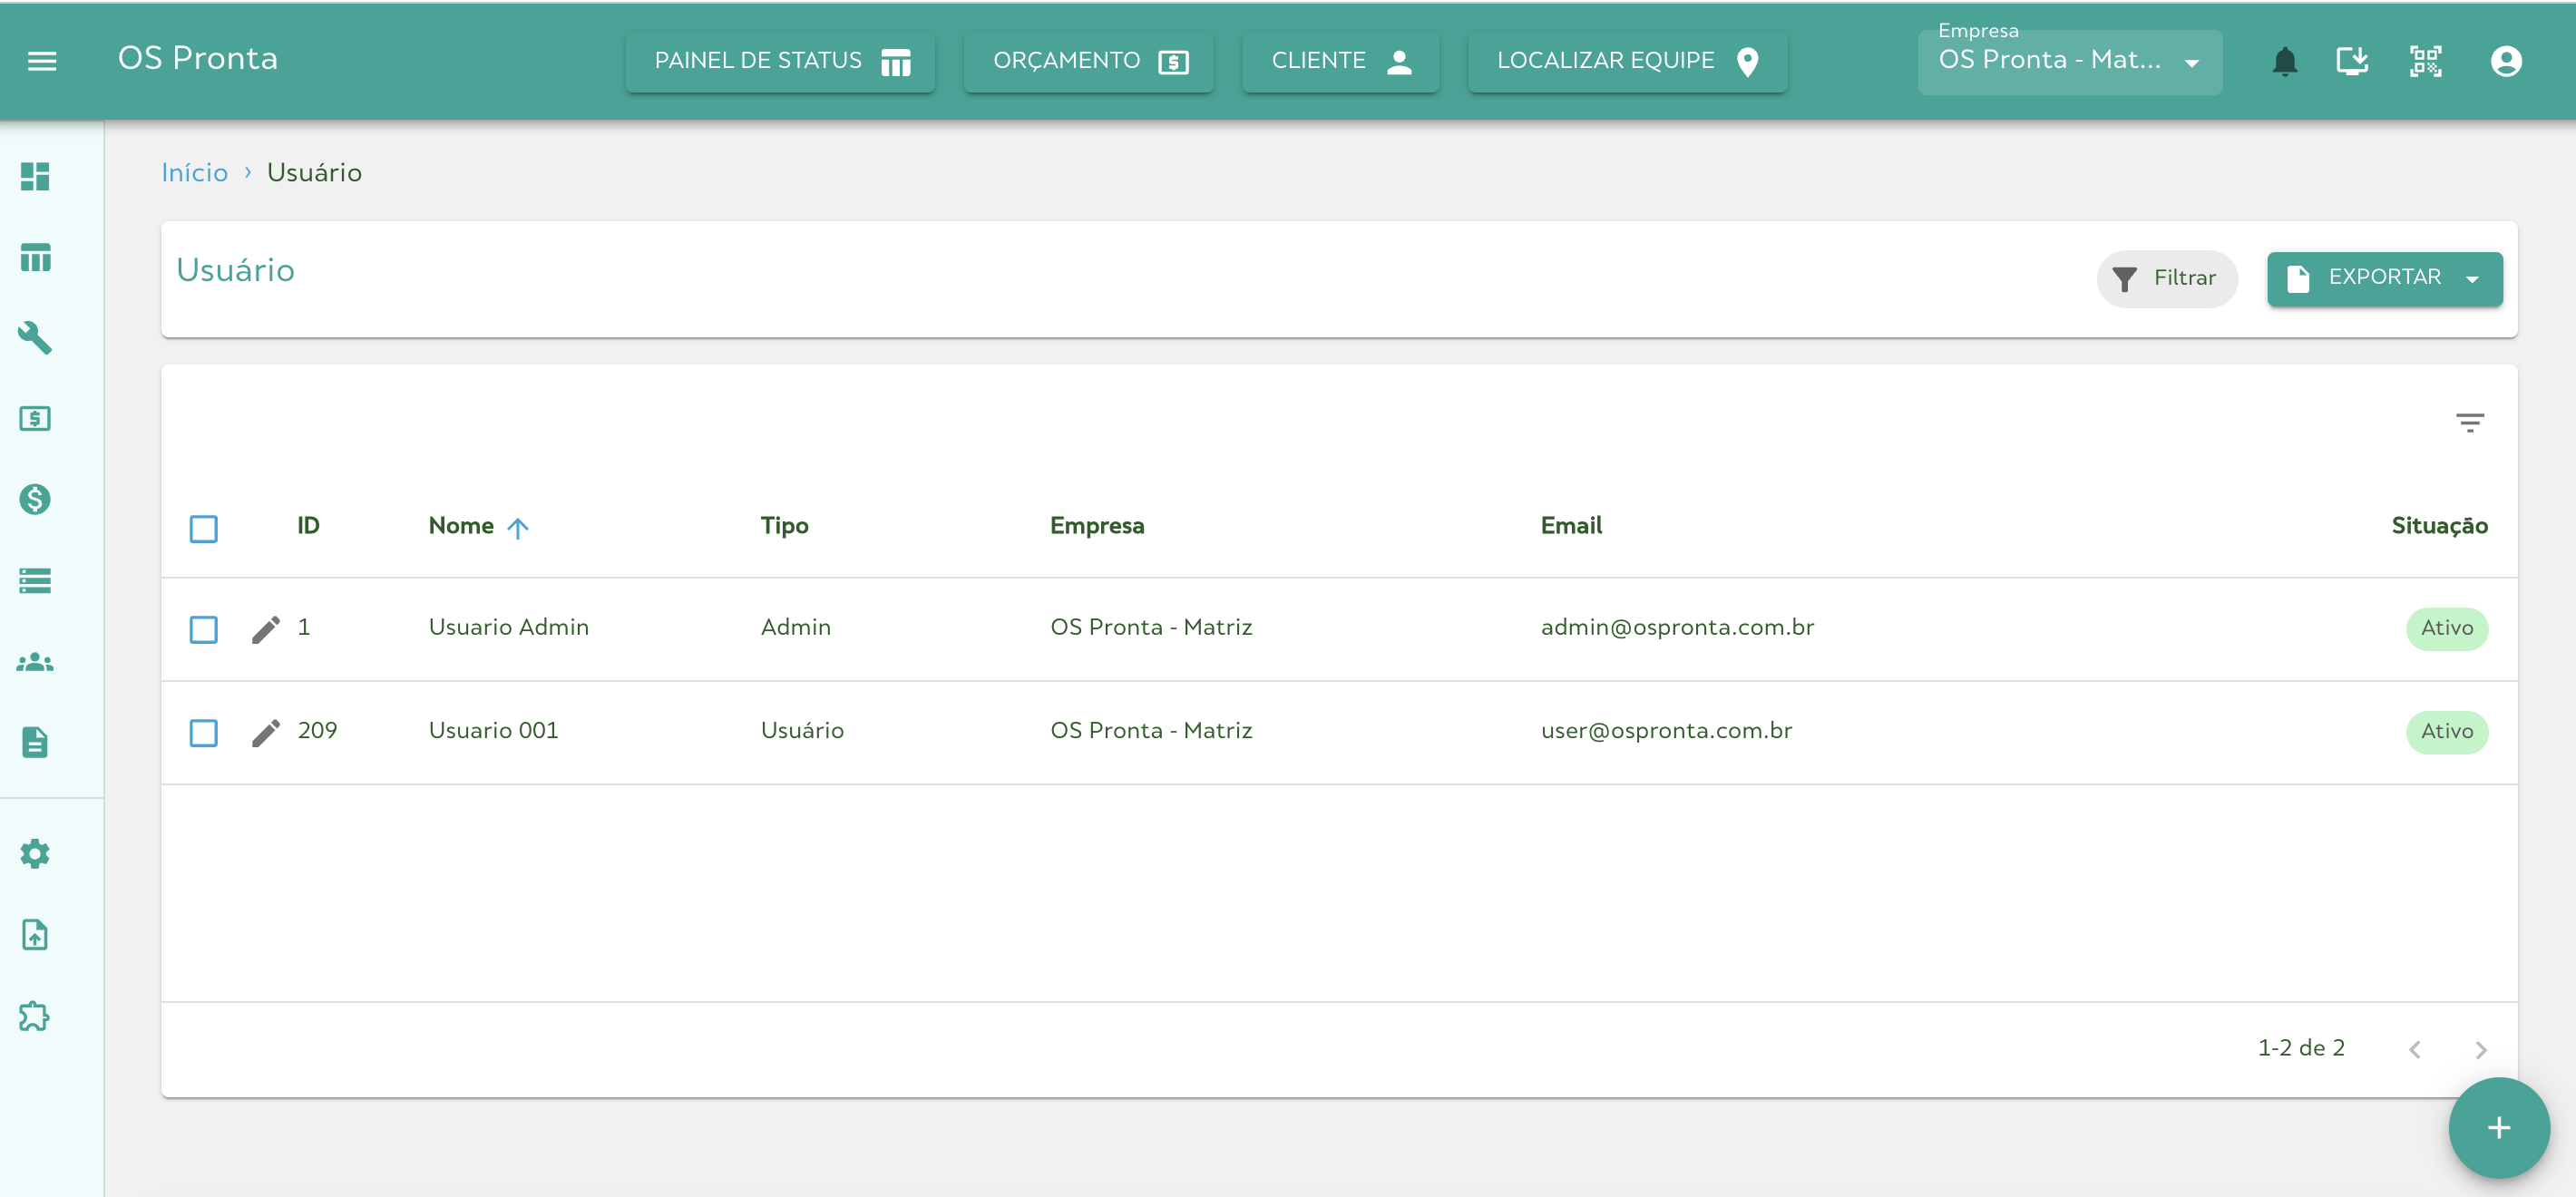Open ORÇAMENTO from top bar
Screen dimensions: 2576x1197
coord(1088,61)
